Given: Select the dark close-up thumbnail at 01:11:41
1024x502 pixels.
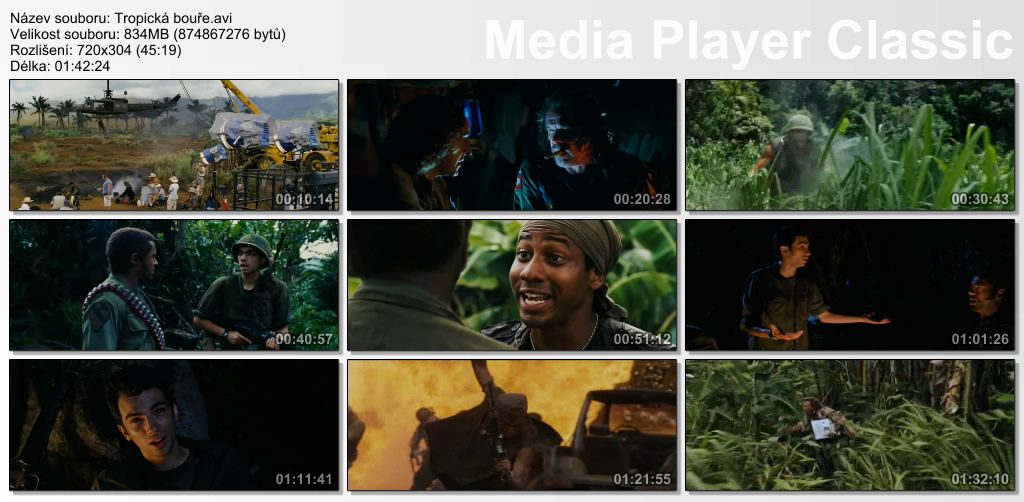Looking at the screenshot, I should click(x=174, y=425).
